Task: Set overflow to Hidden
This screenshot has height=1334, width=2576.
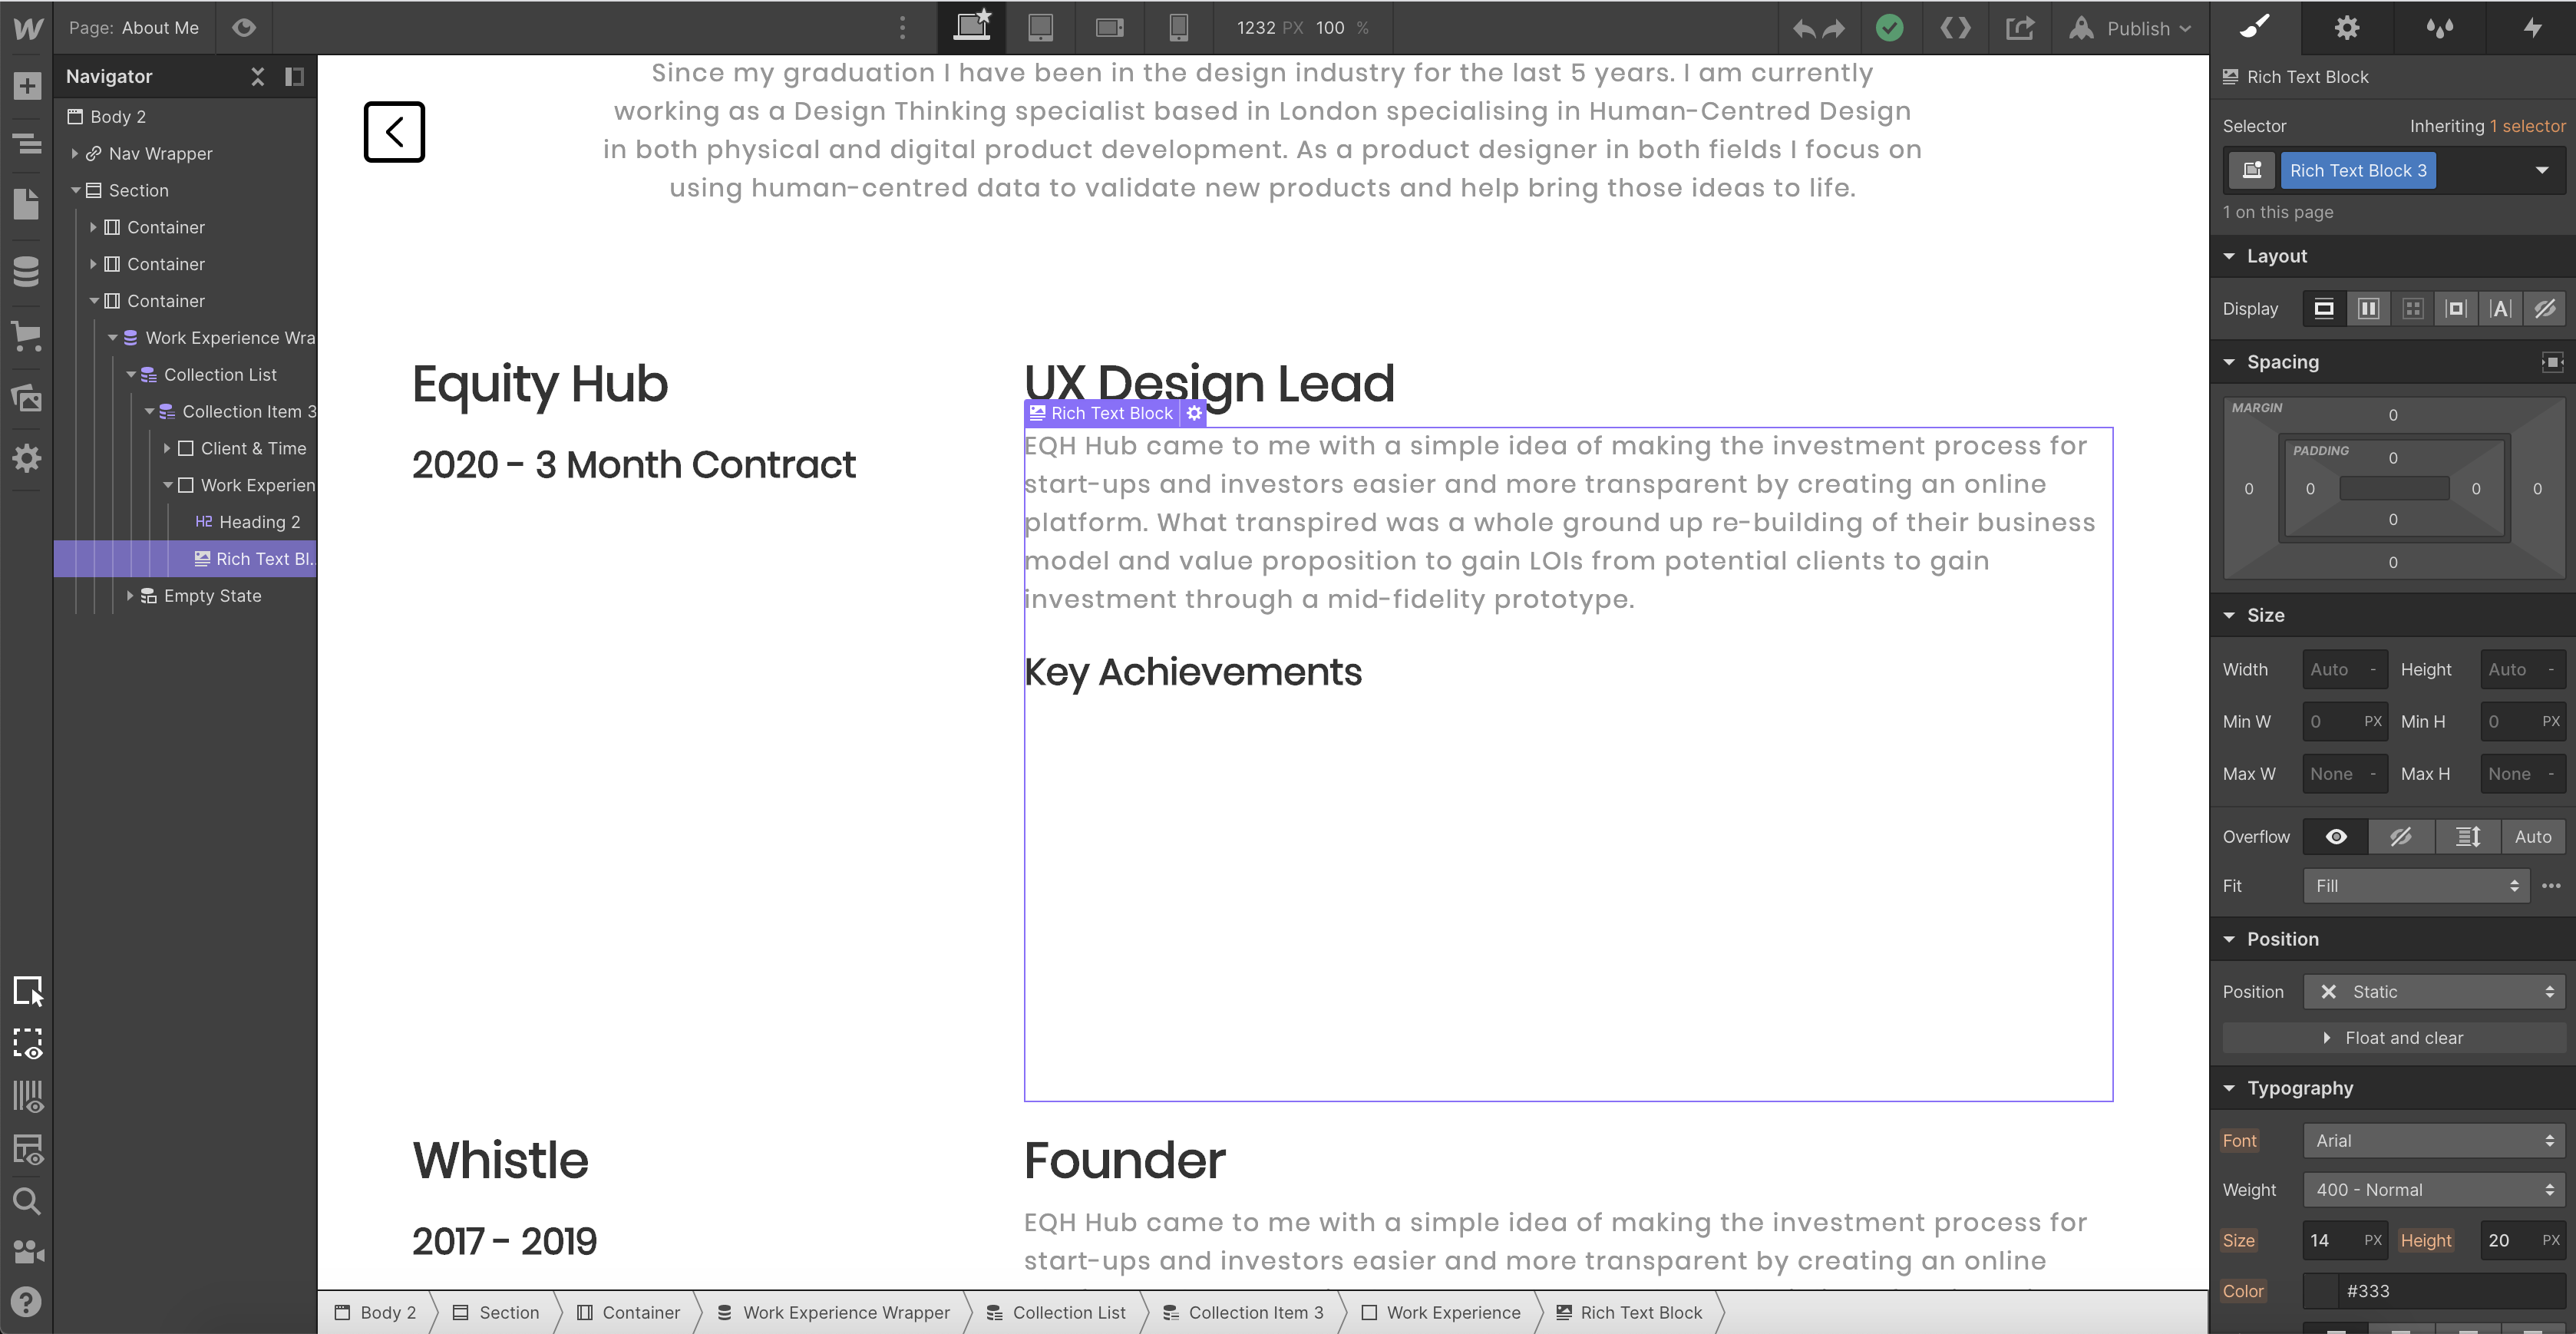Action: (2401, 837)
